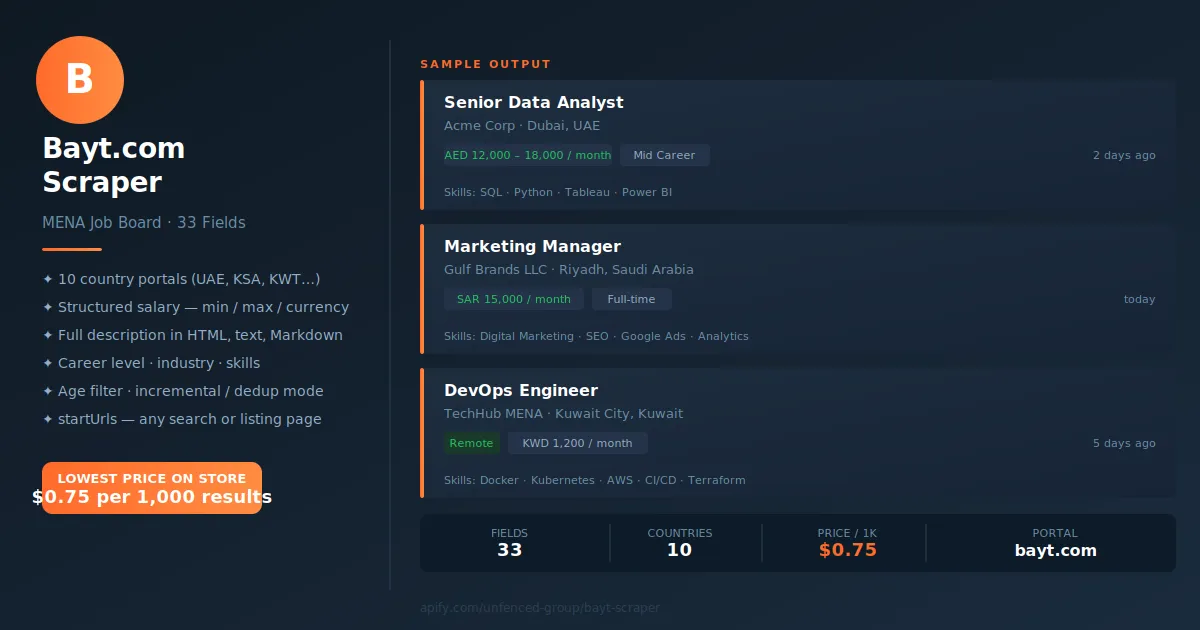1200x630 pixels.
Task: Click the PRICE / 1K $0.75 stat
Action: 848,543
